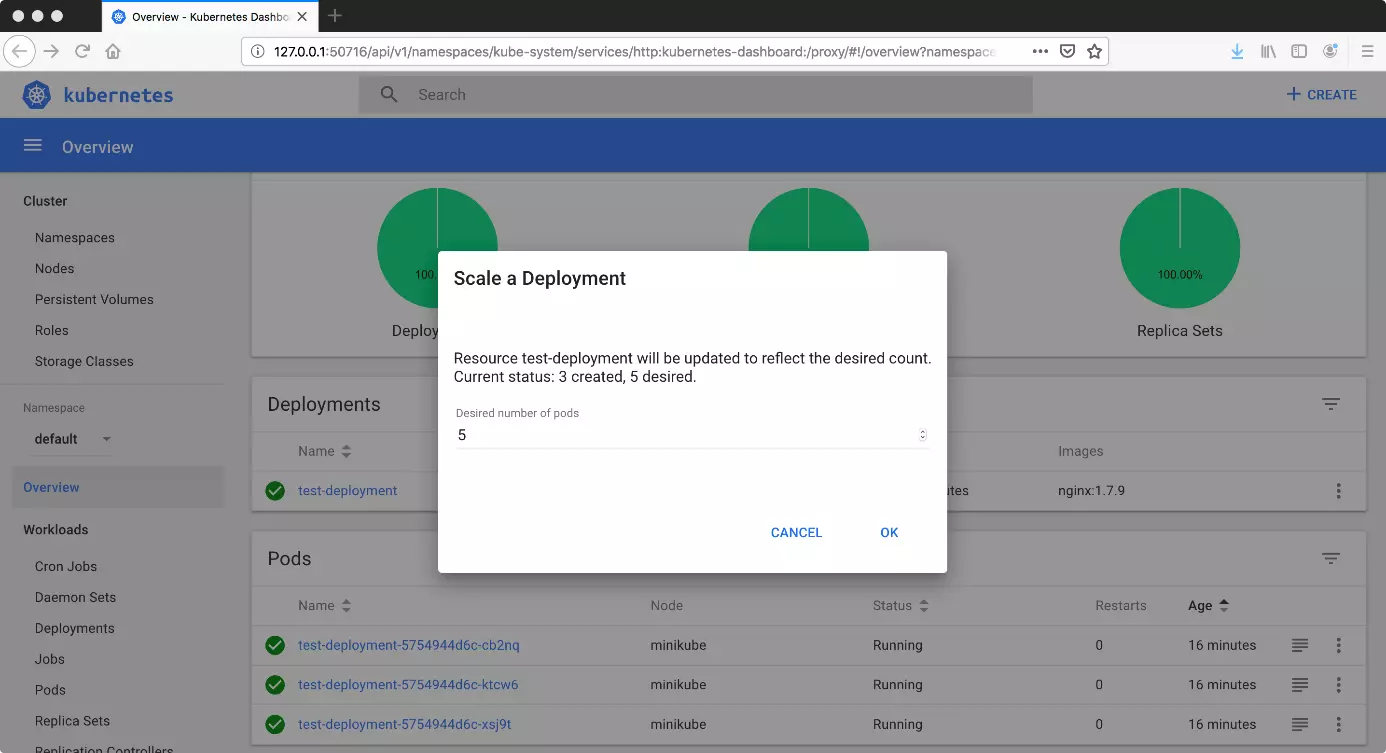Open the downloads arrow in the toolbar

(1237, 51)
